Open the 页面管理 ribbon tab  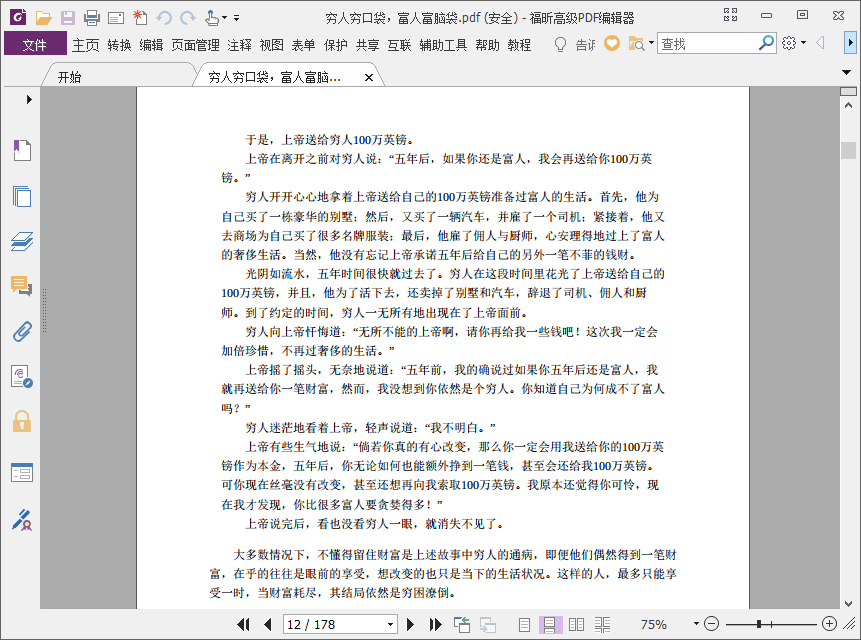coord(195,44)
